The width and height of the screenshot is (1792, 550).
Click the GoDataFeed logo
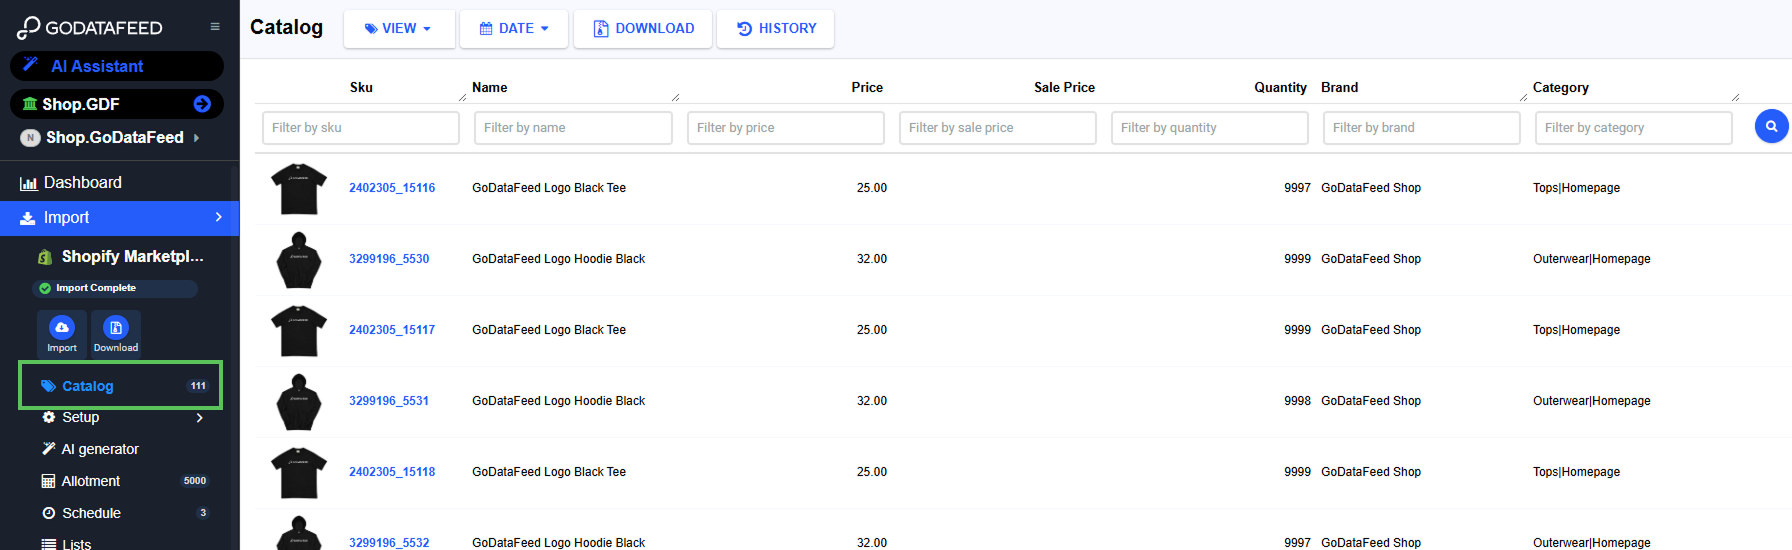(x=90, y=27)
